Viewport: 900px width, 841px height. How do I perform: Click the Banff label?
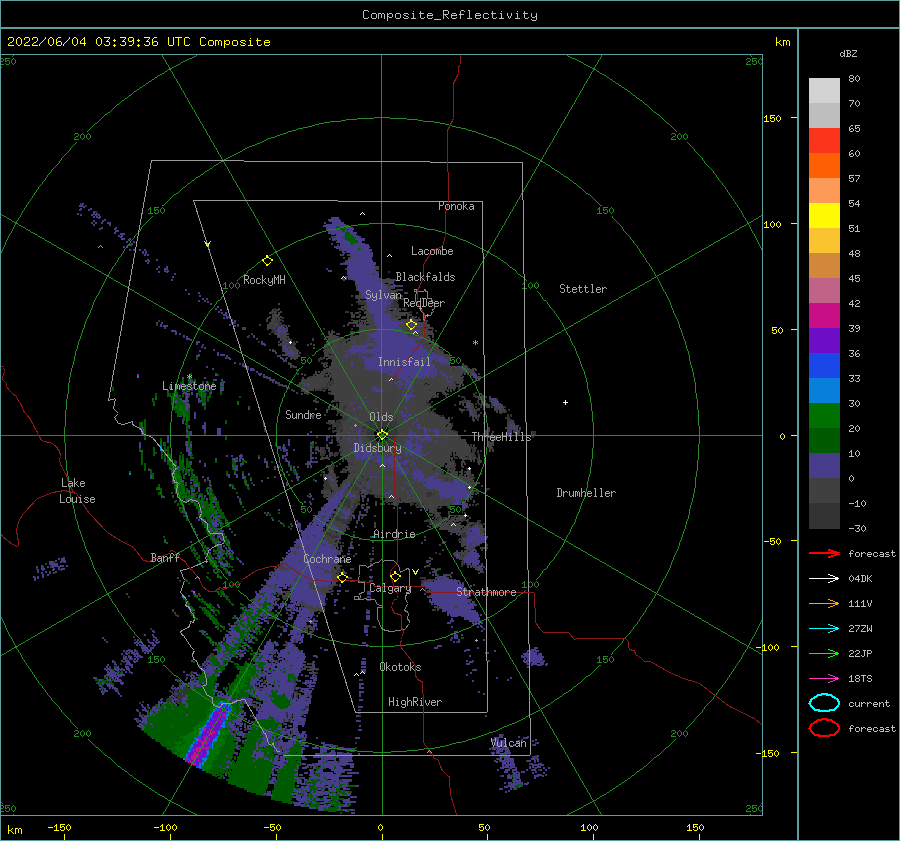pos(165,557)
